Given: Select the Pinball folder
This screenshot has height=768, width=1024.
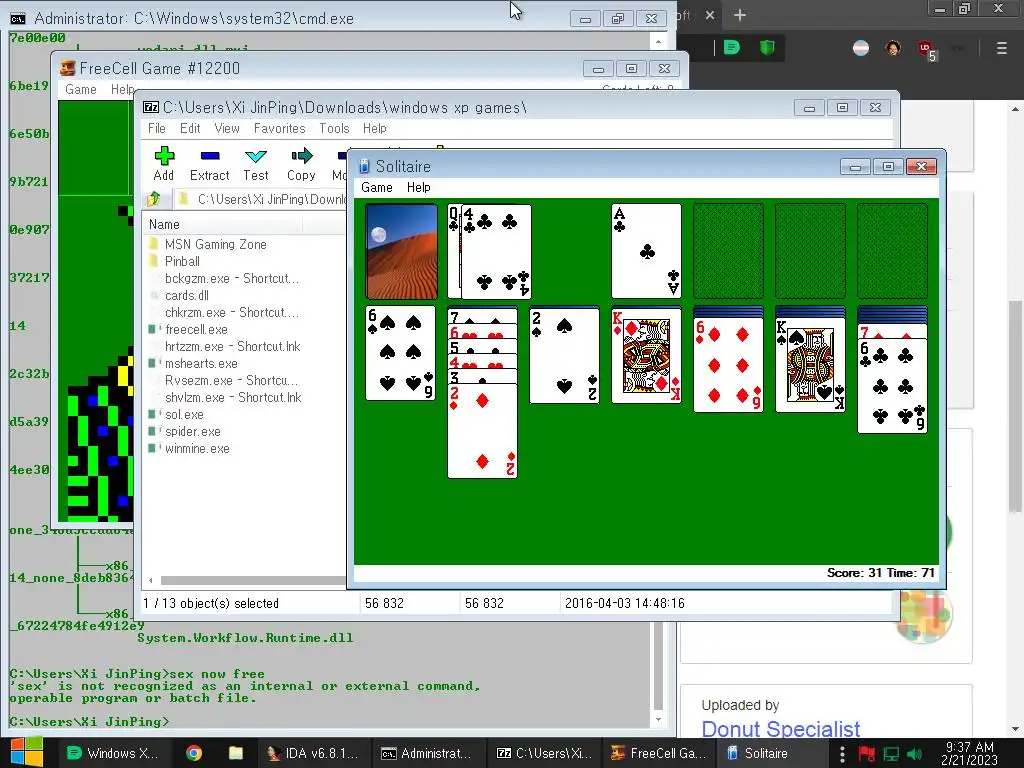Looking at the screenshot, I should click(x=182, y=261).
